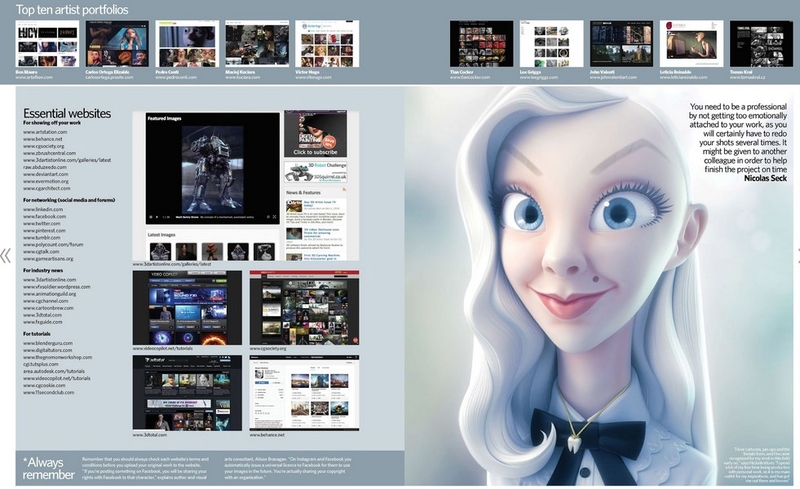This screenshot has width=800, height=489.
Task: Click www.tiancocker.com portfolio URL
Action: pos(470,77)
